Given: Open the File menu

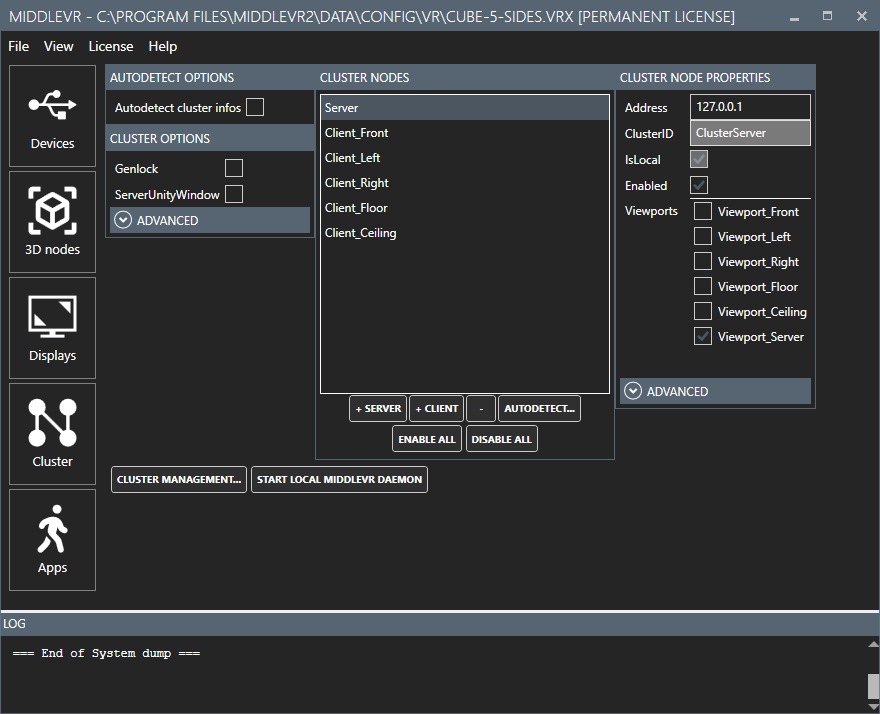Looking at the screenshot, I should 19,47.
